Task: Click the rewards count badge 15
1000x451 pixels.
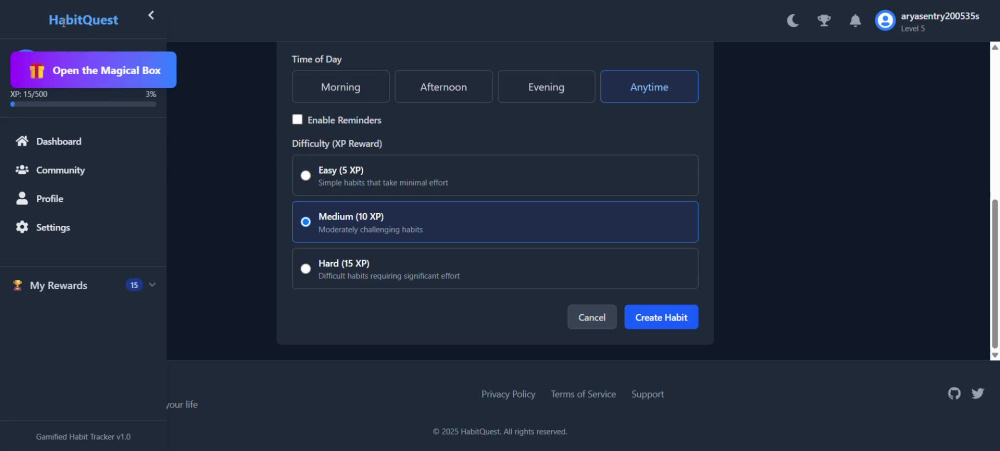Action: pyautogui.click(x=134, y=285)
